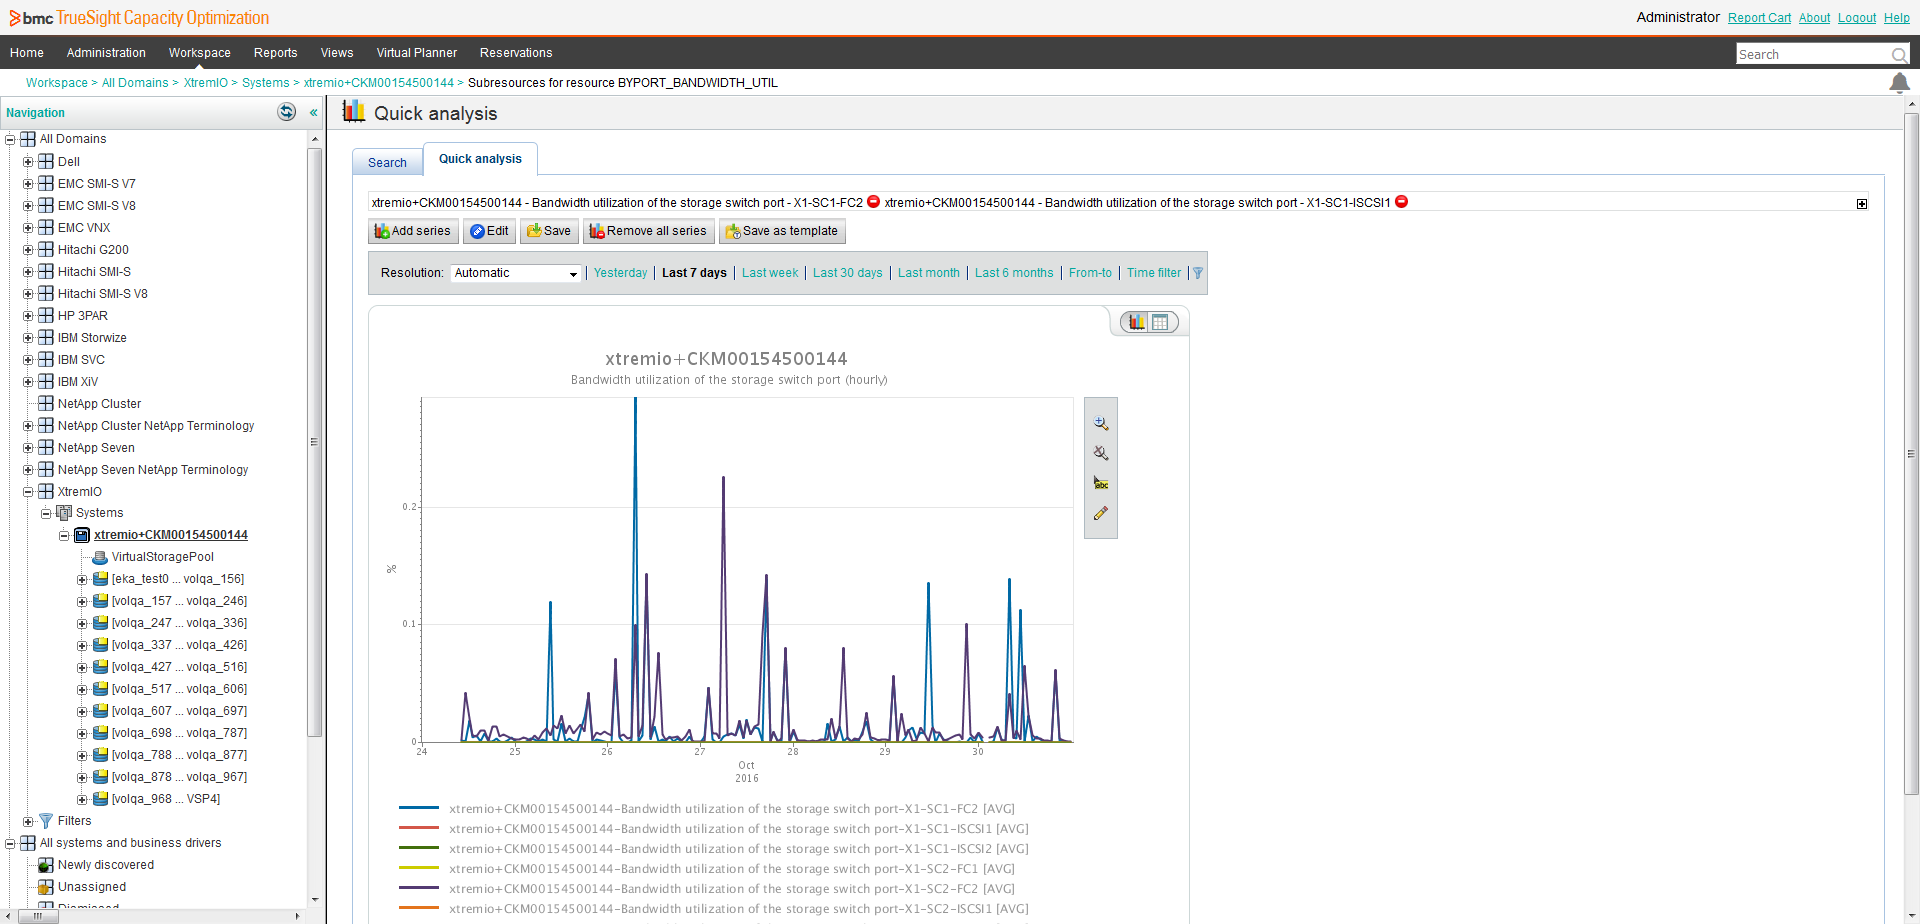Open the Reservations menu
This screenshot has width=1920, height=924.
pos(516,53)
